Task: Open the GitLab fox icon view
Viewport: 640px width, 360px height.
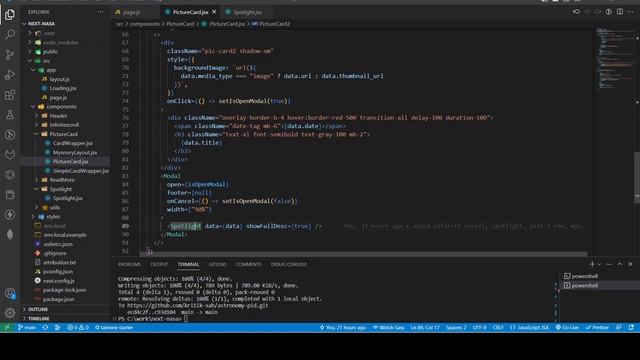Action: [10, 155]
